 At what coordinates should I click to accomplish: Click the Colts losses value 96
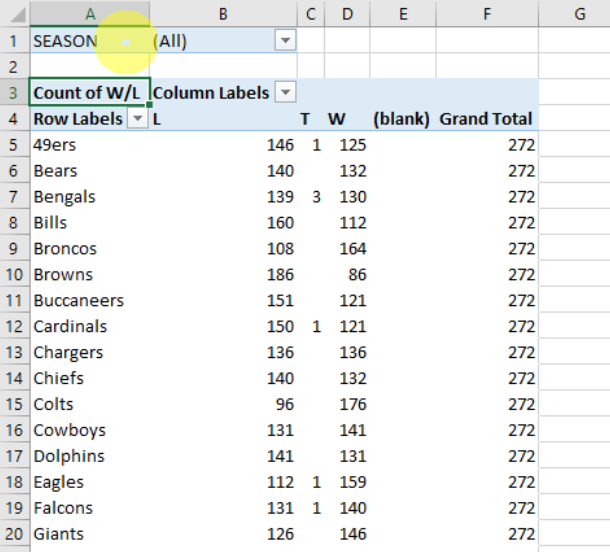[x=285, y=405]
